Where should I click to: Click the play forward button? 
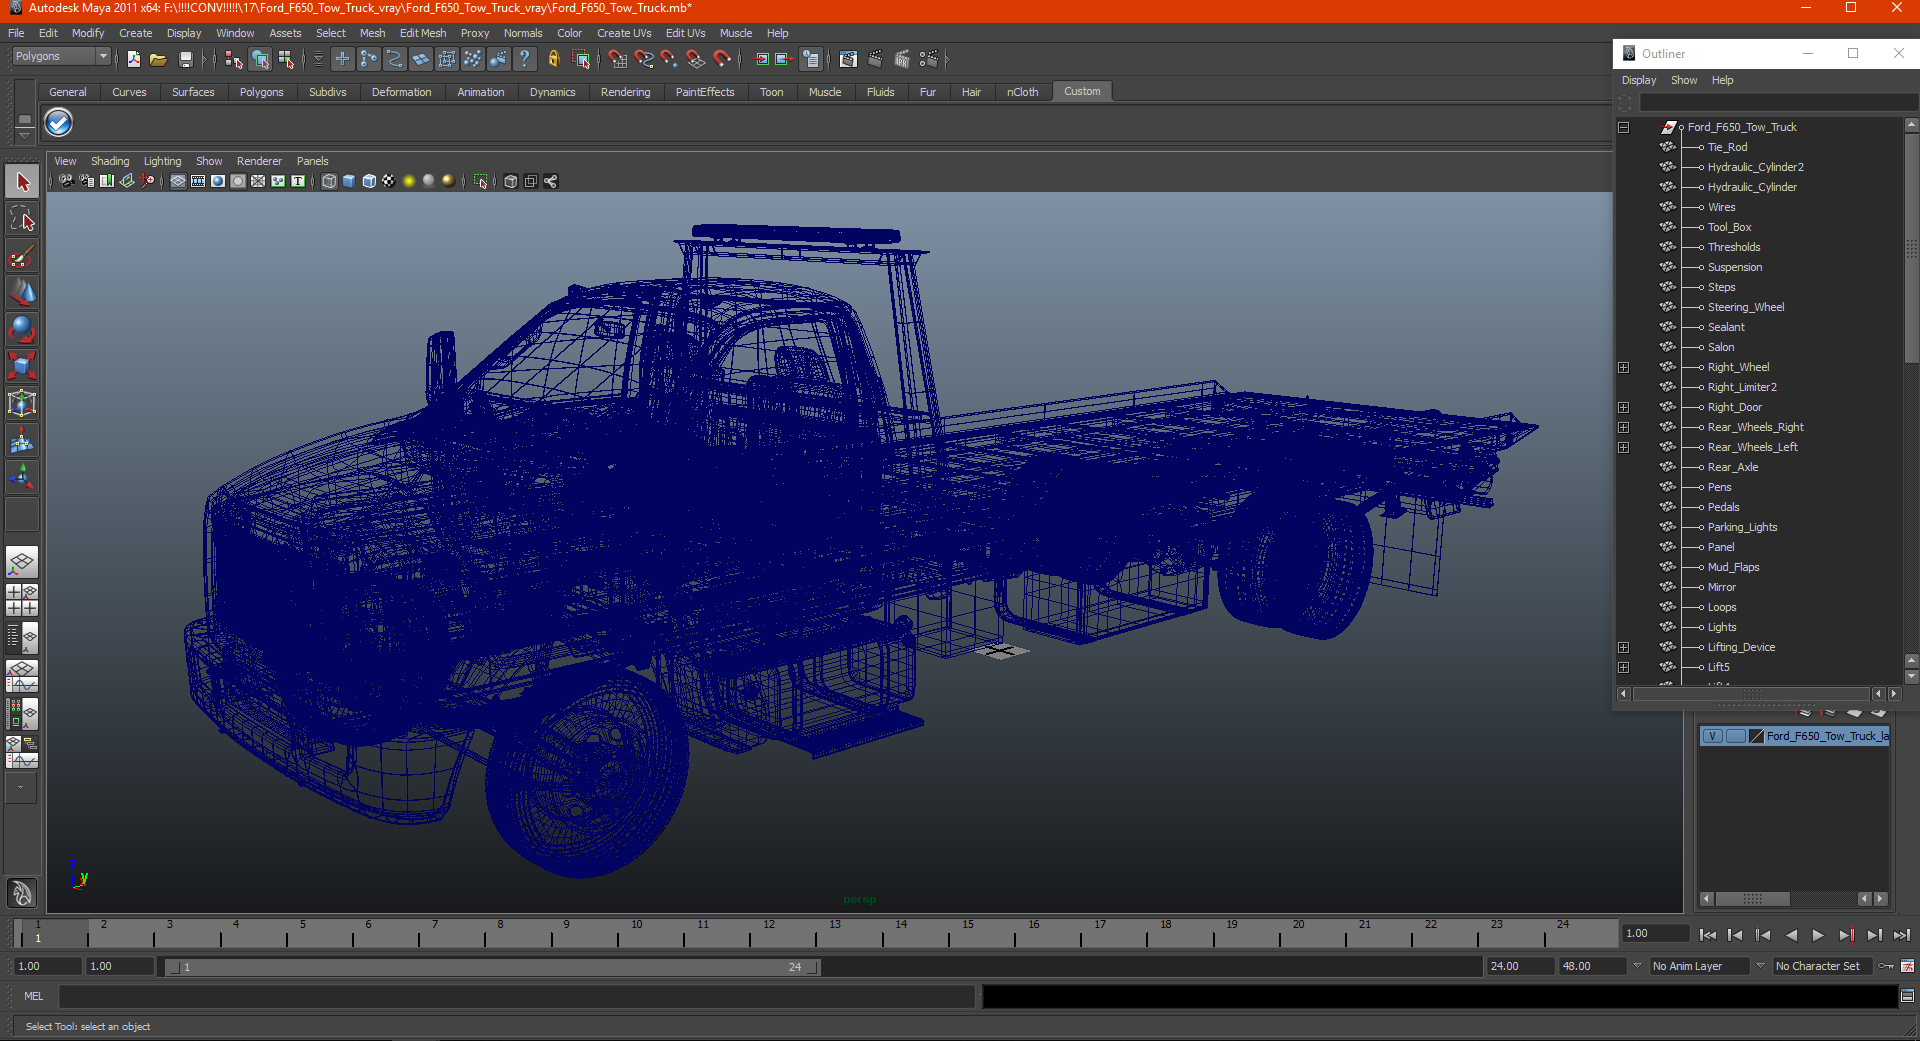coord(1818,935)
